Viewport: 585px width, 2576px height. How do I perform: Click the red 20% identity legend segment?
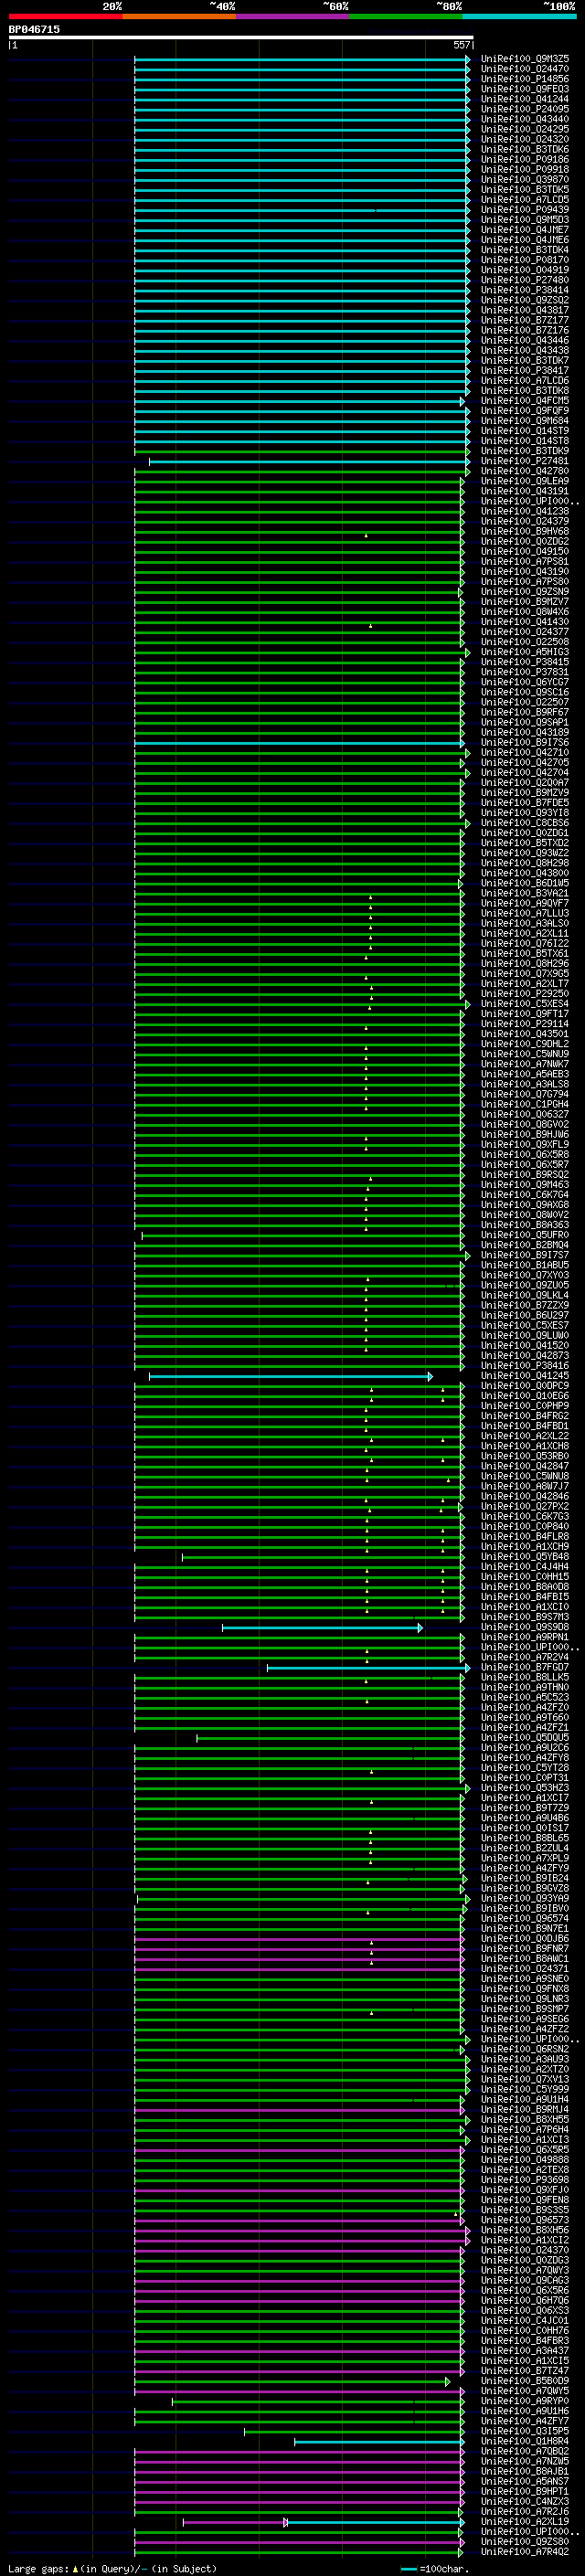pyautogui.click(x=65, y=16)
